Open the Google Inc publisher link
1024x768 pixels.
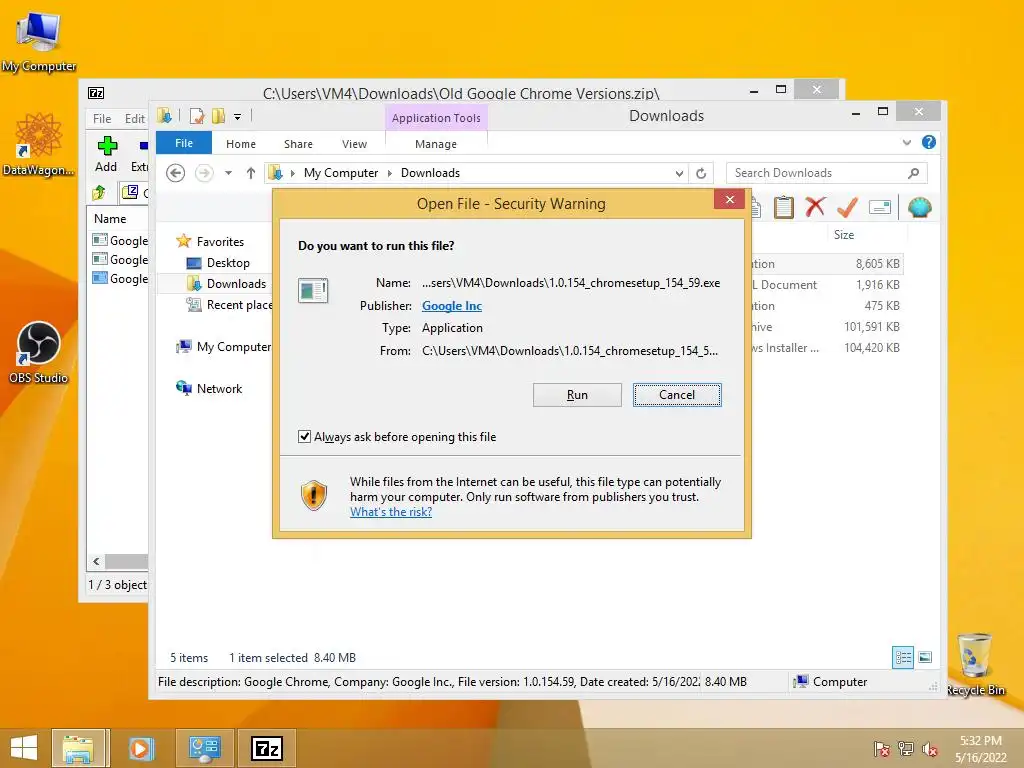coord(452,306)
